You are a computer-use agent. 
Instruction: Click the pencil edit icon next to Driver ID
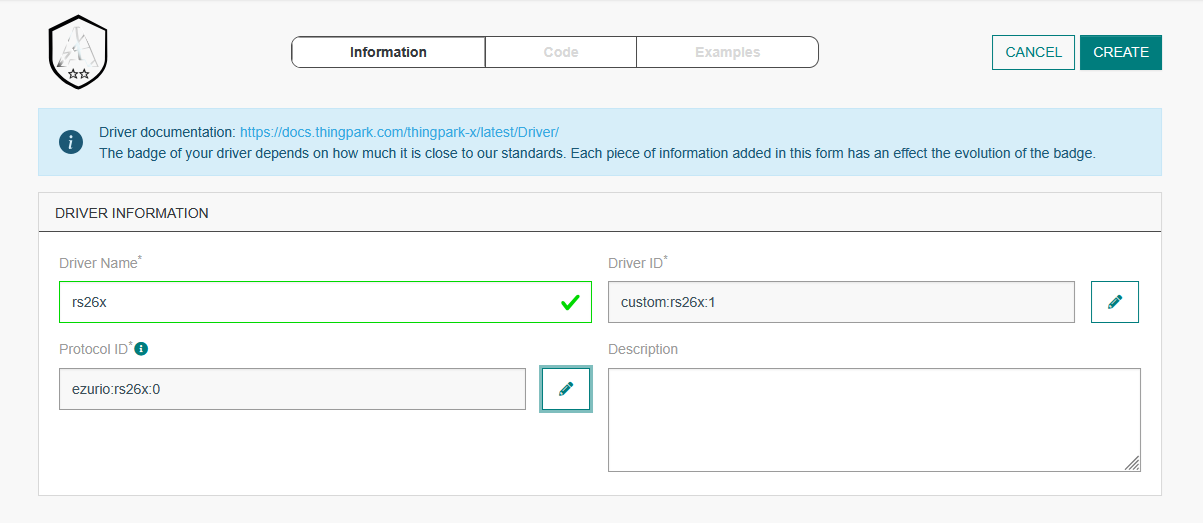point(1115,302)
